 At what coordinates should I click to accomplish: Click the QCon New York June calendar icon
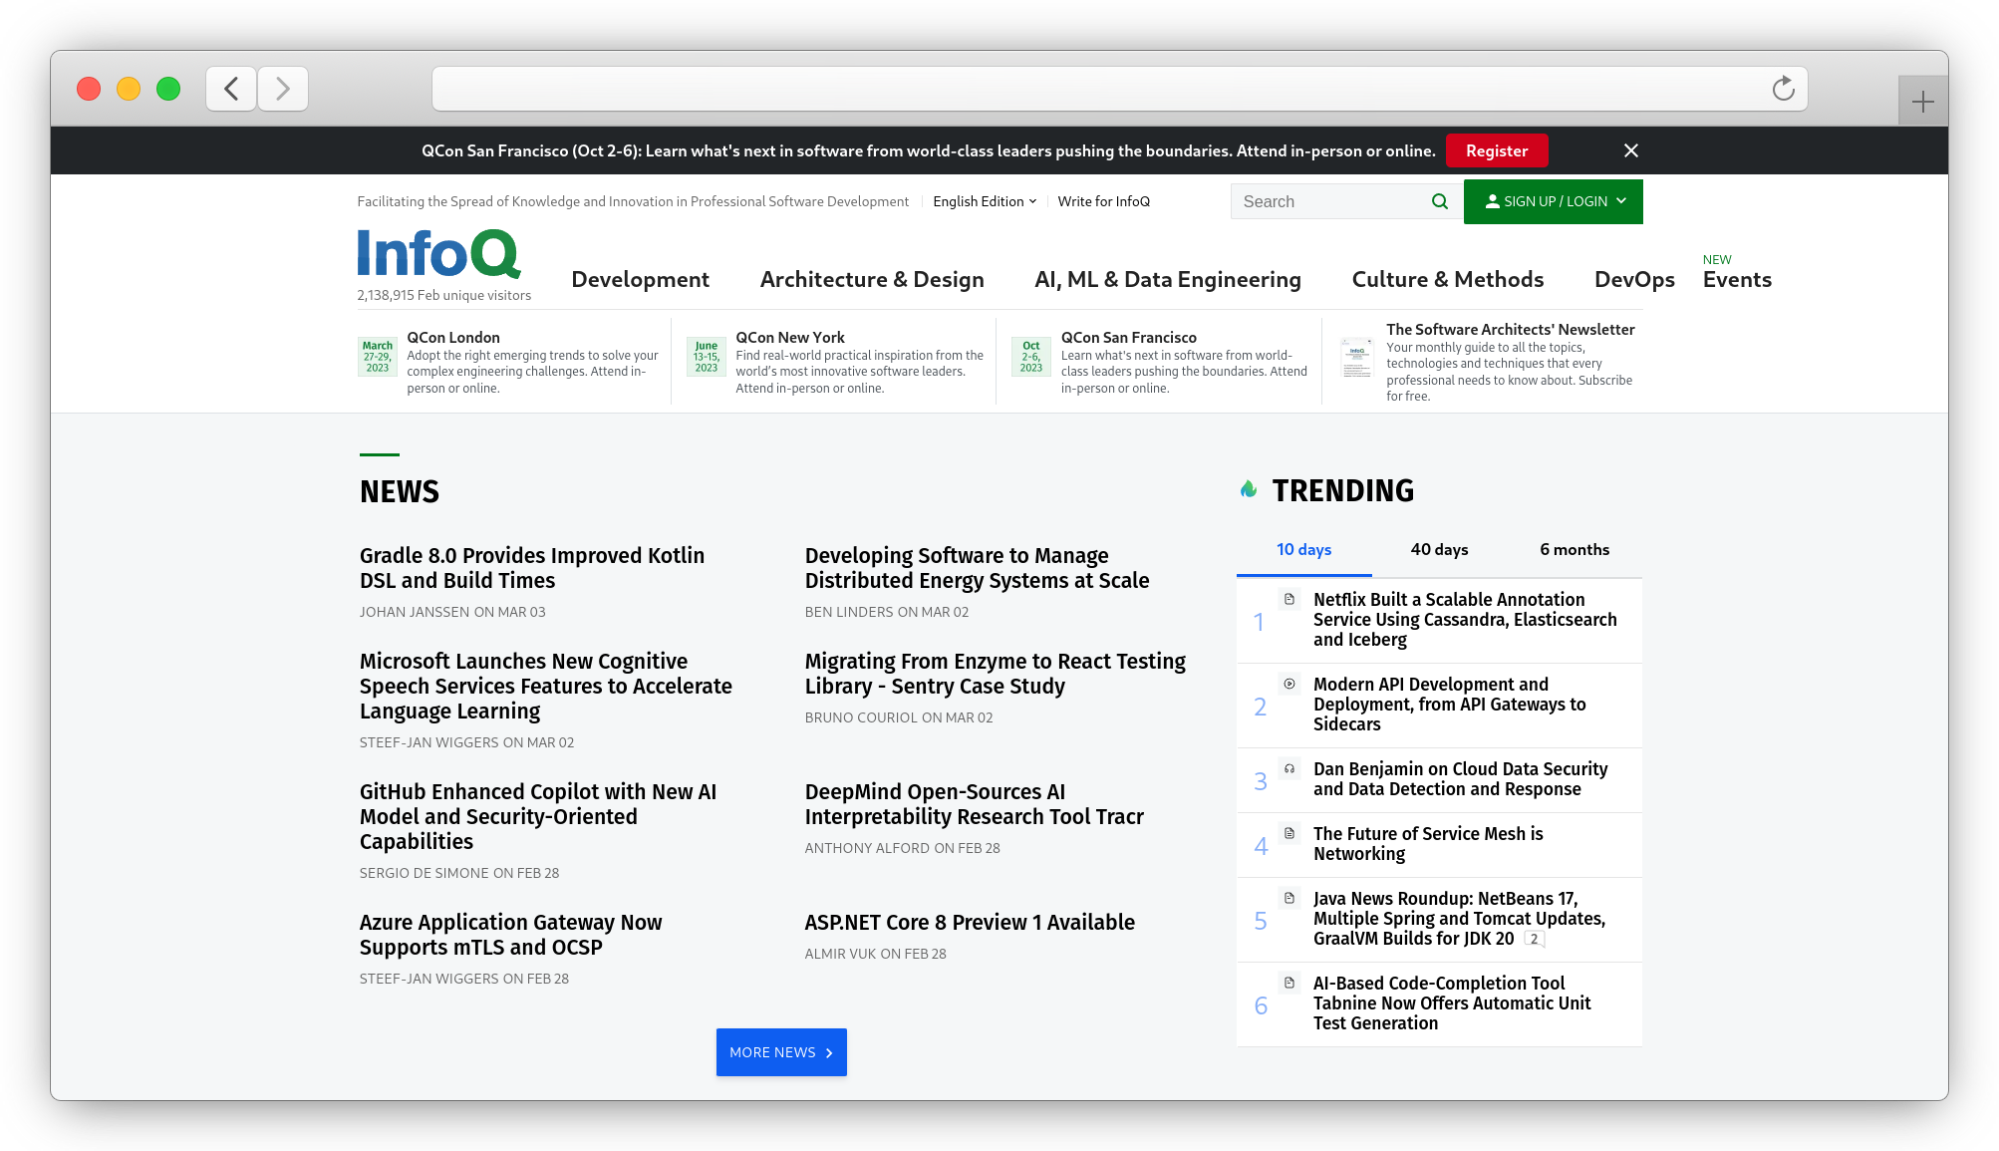tap(706, 357)
